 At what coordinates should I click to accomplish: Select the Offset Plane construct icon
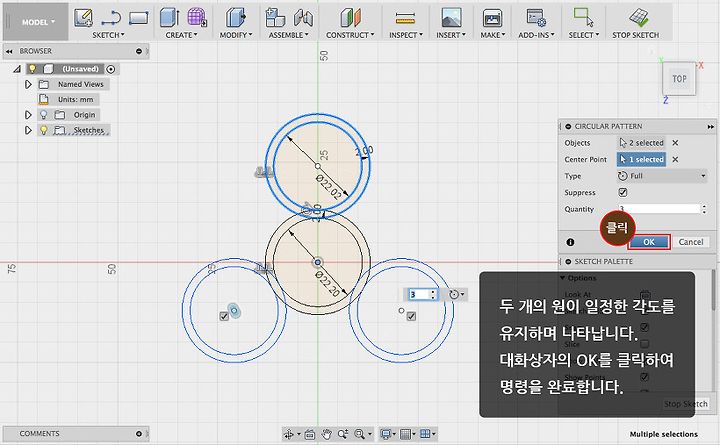pyautogui.click(x=351, y=18)
